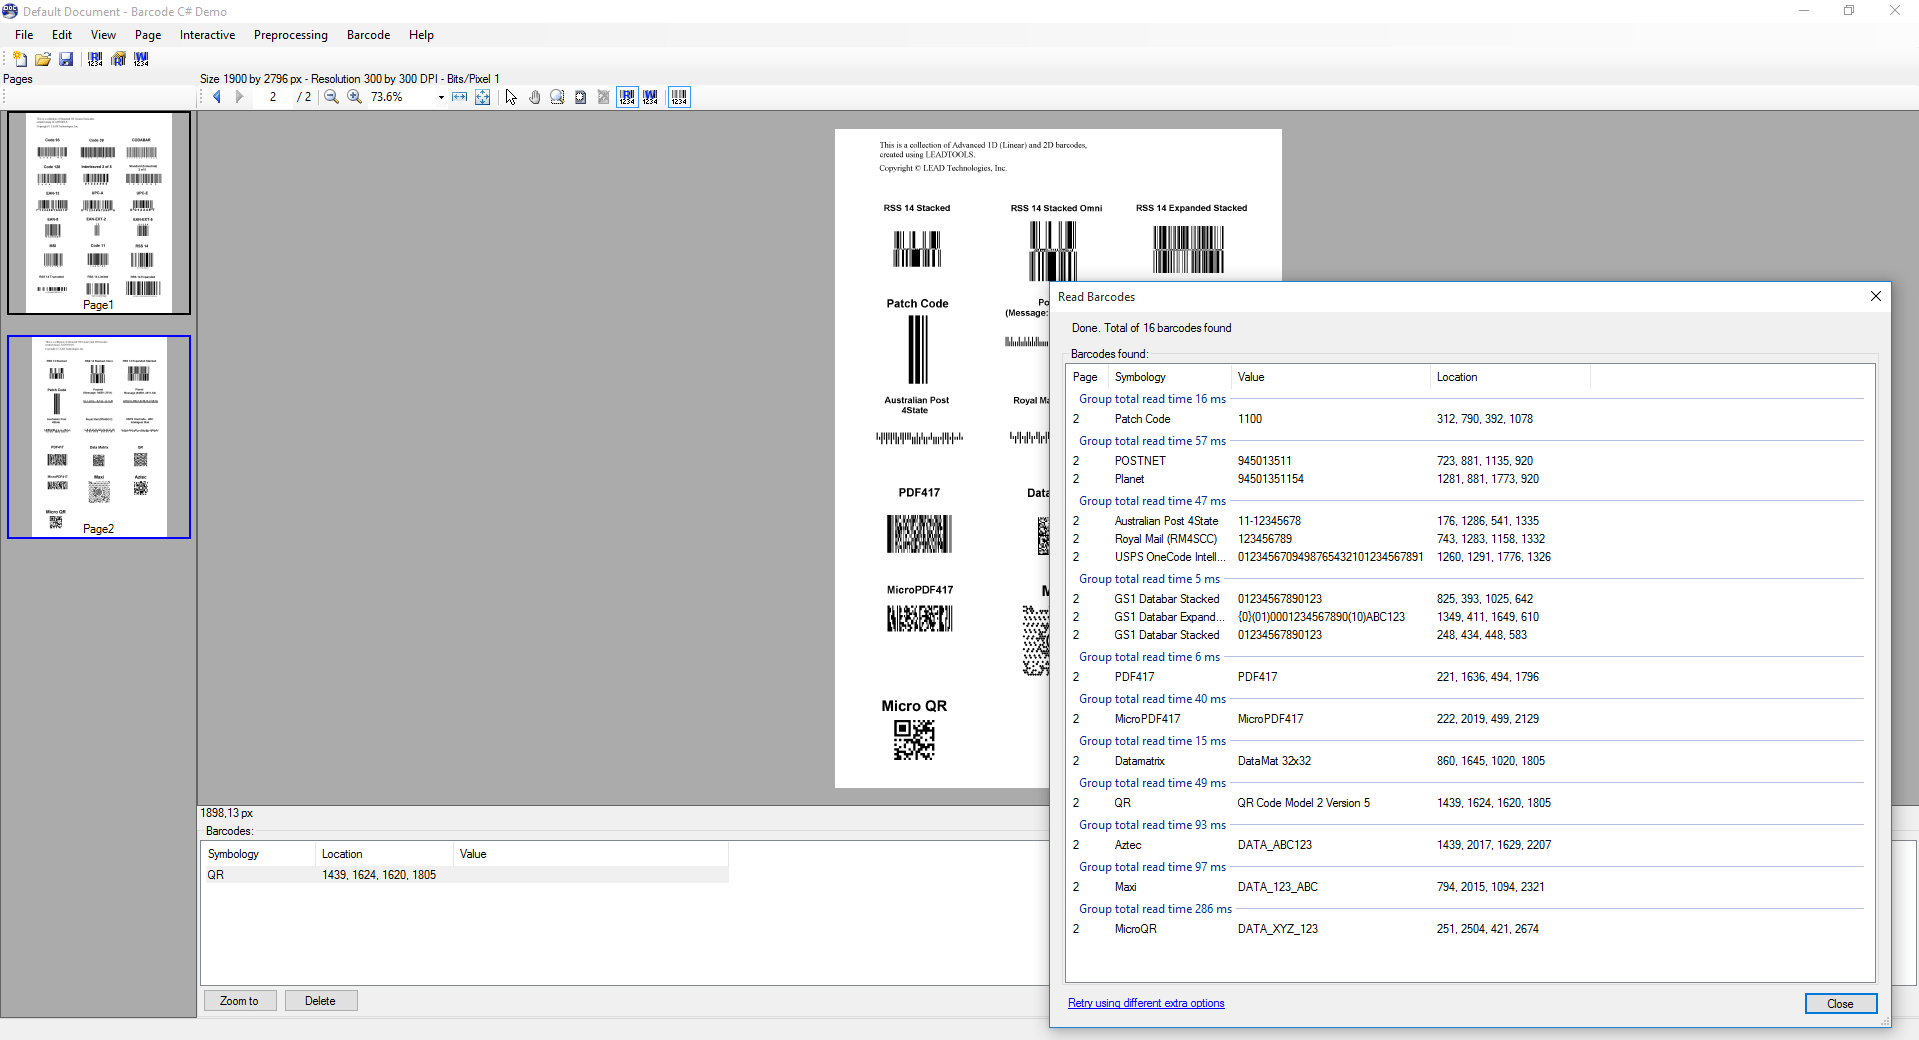
Task: Select the pan hand tool
Action: (535, 97)
